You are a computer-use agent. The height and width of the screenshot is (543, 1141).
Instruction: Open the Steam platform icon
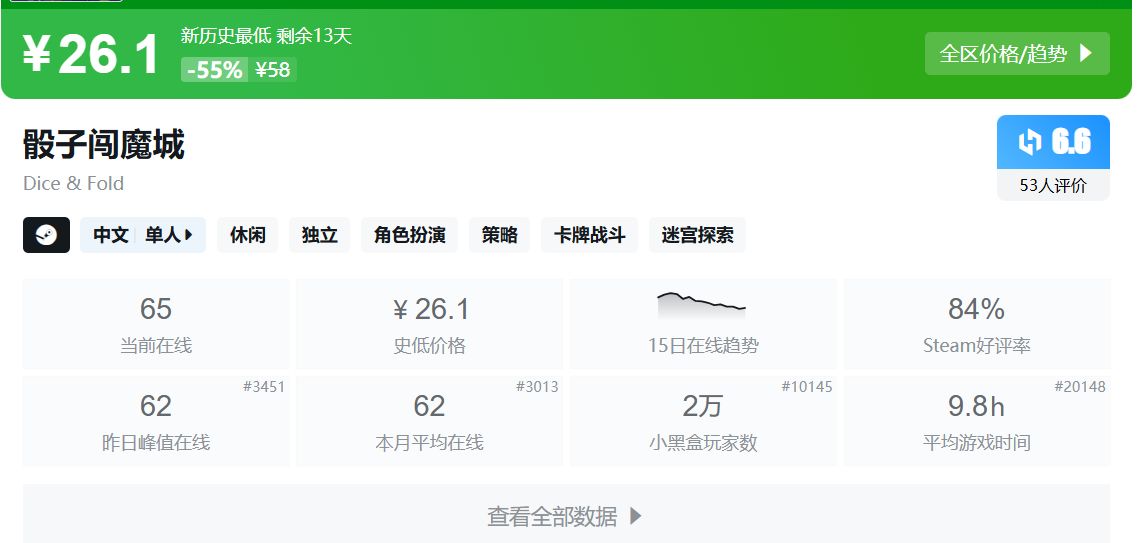click(47, 235)
